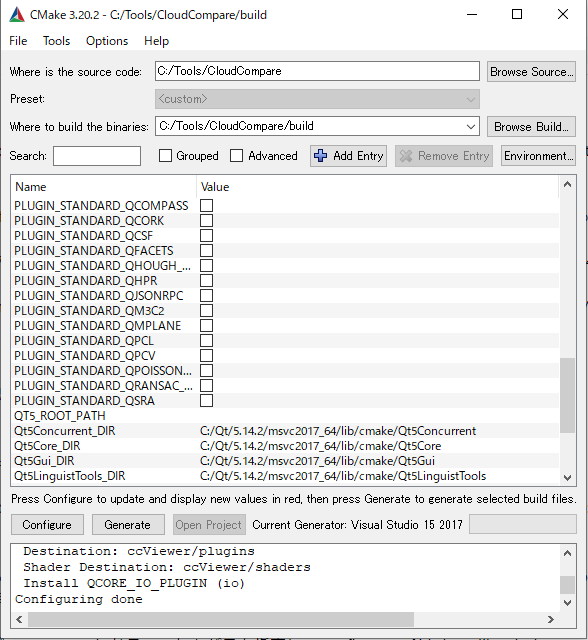Check PLUGIN_STANDARD_QJSONRPC checkbox
The height and width of the screenshot is (640, 588).
(206, 296)
